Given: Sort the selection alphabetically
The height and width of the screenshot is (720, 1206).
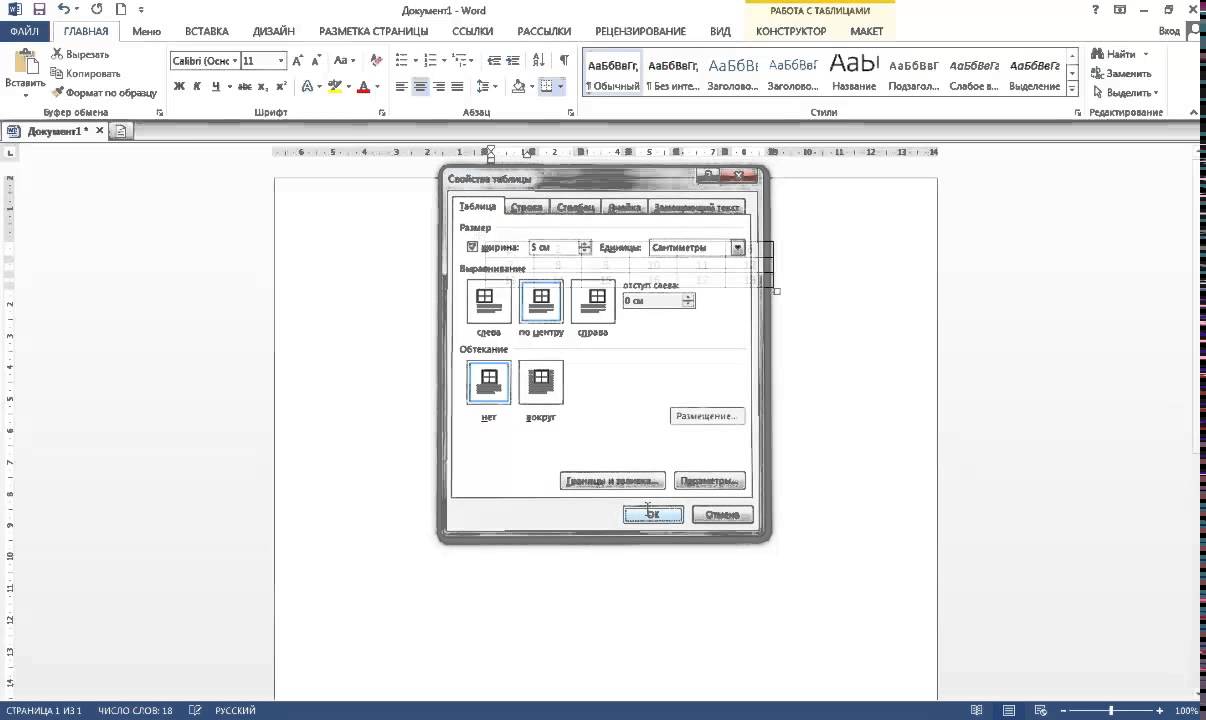Looking at the screenshot, I should pos(538,61).
